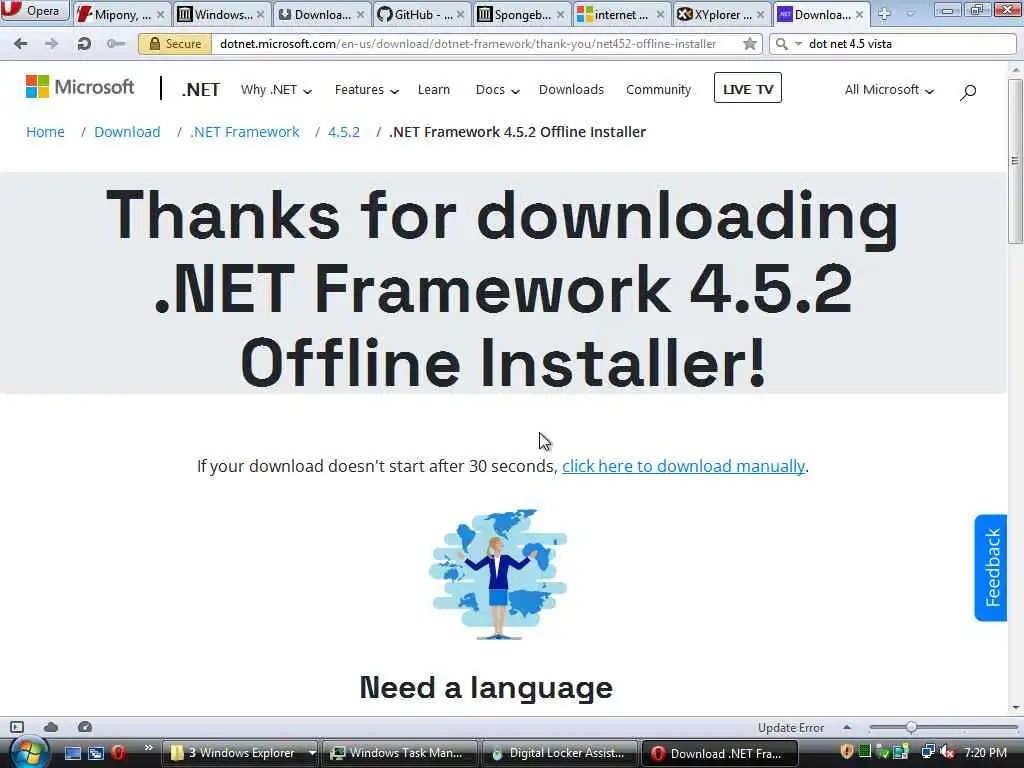The width and height of the screenshot is (1024, 768).
Task: Click the green task manager tray icon
Action: (865, 752)
